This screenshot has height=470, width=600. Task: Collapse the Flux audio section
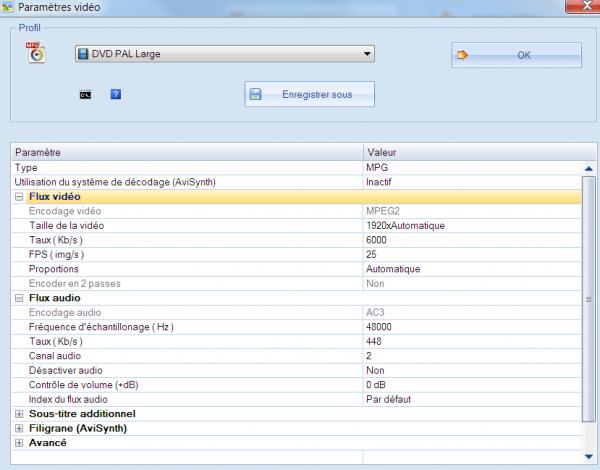[19, 298]
